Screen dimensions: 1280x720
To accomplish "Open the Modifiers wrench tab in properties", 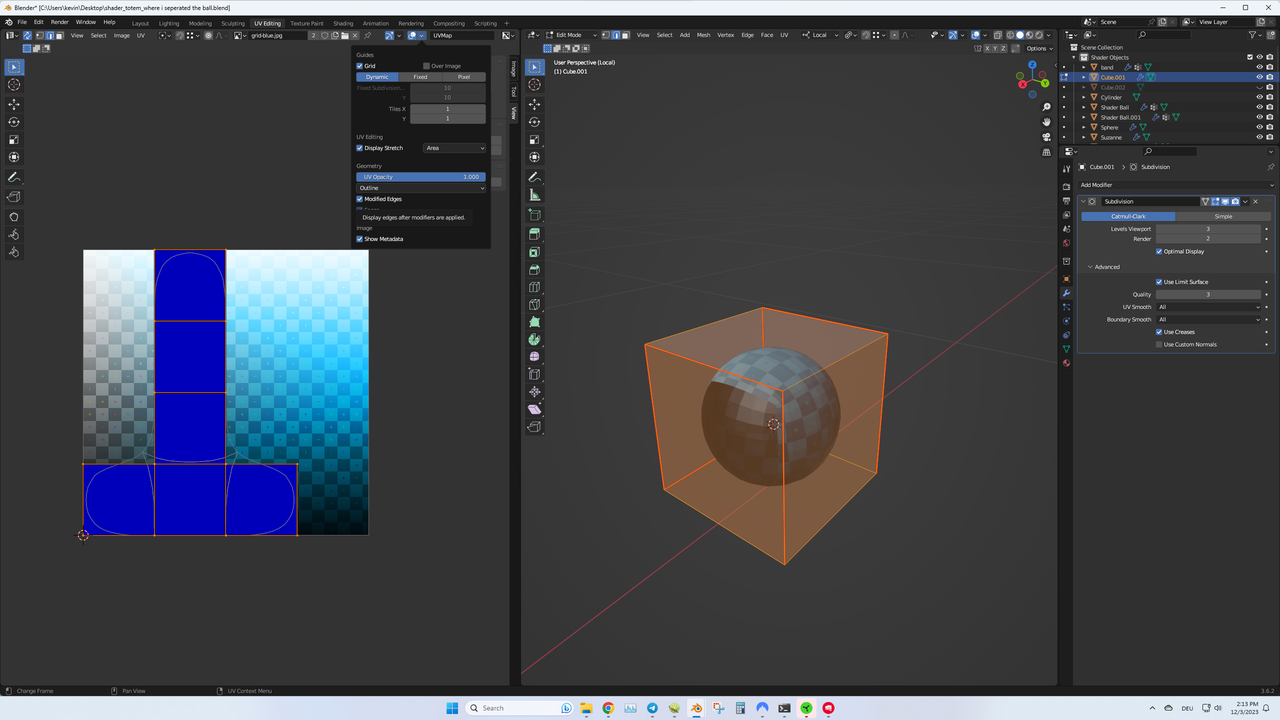I will click(1066, 294).
